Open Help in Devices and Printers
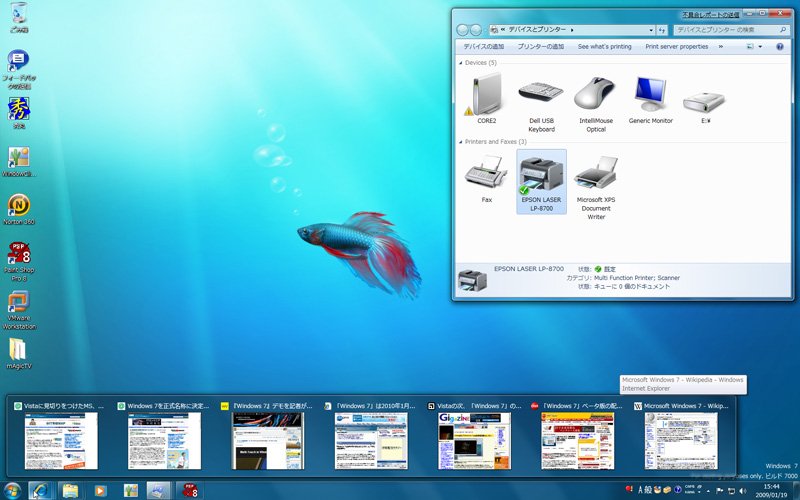 780,46
